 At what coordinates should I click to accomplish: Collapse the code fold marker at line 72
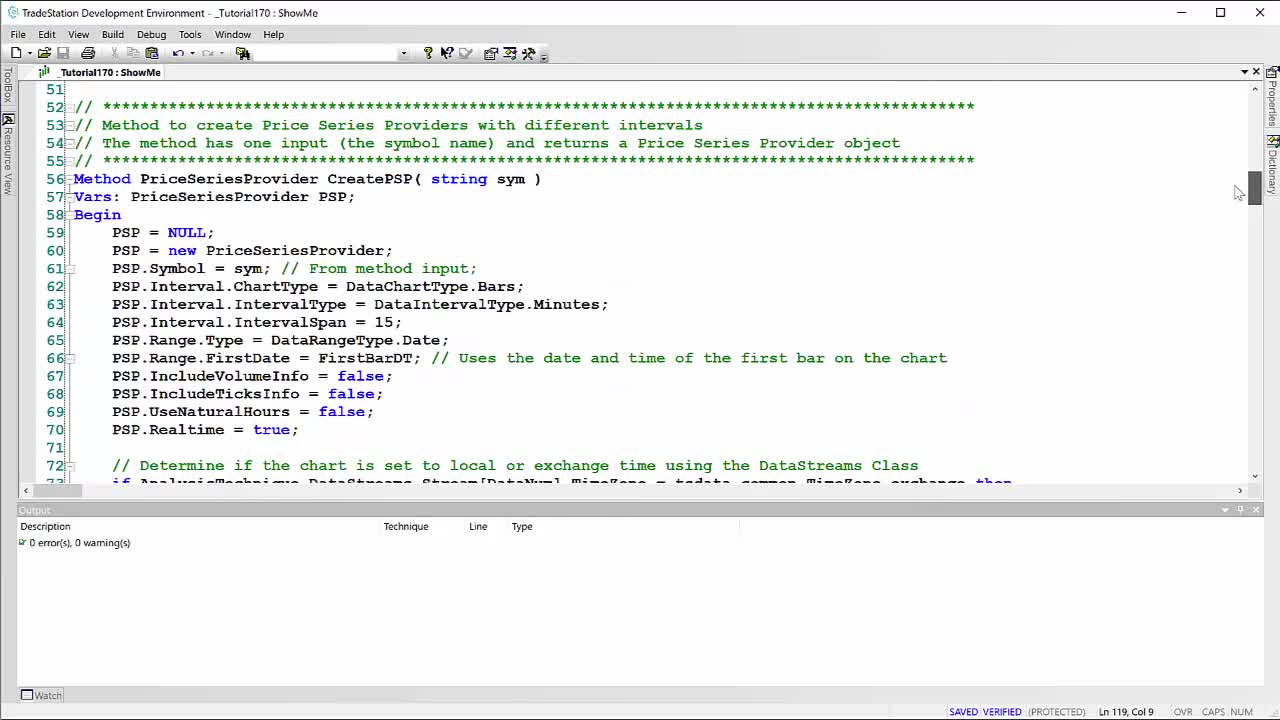(x=70, y=466)
